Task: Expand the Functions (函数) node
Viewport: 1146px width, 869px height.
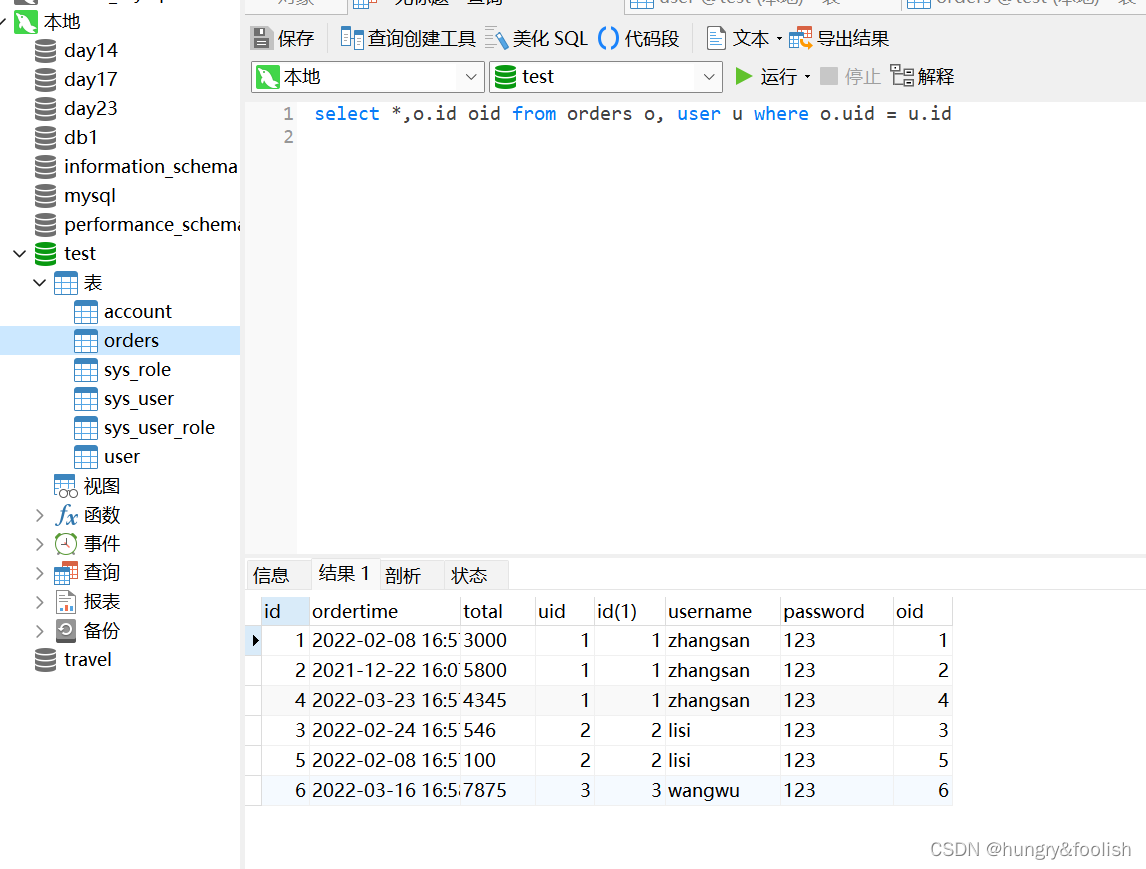Action: point(39,515)
